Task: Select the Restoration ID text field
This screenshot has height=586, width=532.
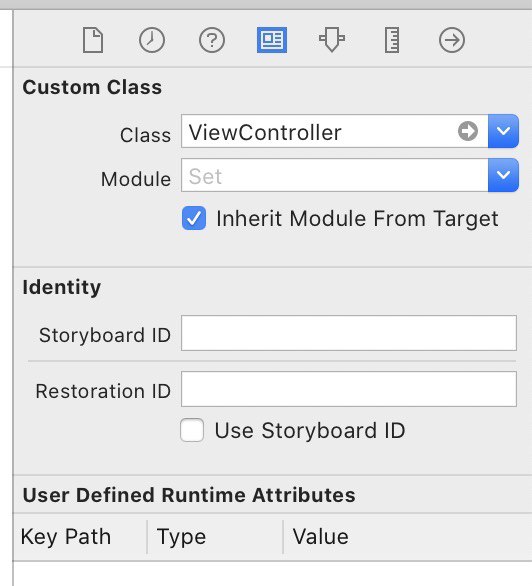Action: pyautogui.click(x=349, y=389)
